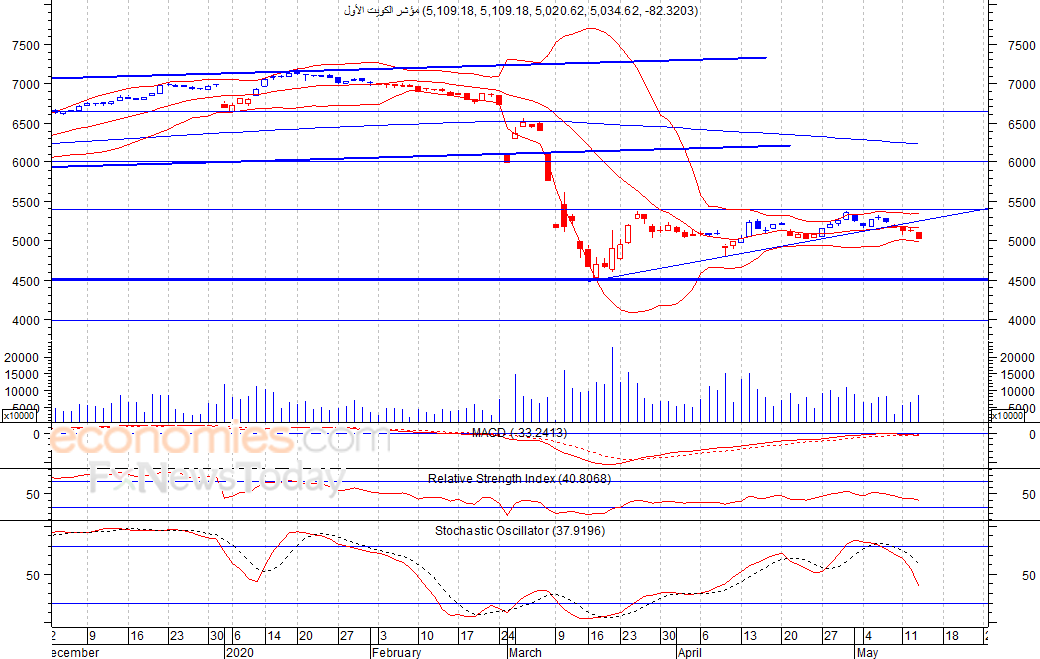Click the FxNewsToday watermark text
Viewport: 1040px width, 659px height.
coord(218,478)
